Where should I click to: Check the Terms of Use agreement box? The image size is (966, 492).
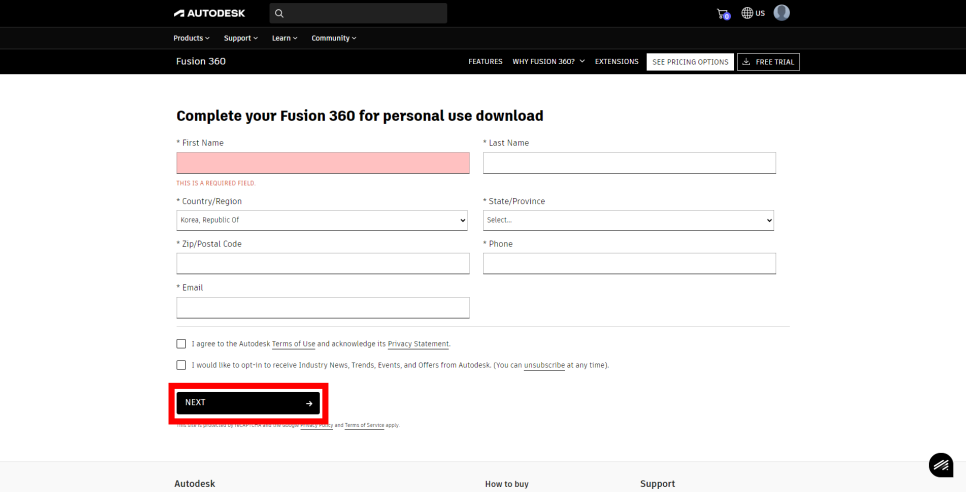click(181, 344)
